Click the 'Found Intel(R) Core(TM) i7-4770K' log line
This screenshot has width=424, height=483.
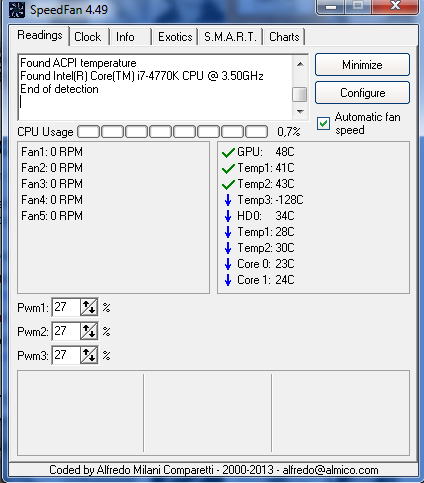(142, 76)
